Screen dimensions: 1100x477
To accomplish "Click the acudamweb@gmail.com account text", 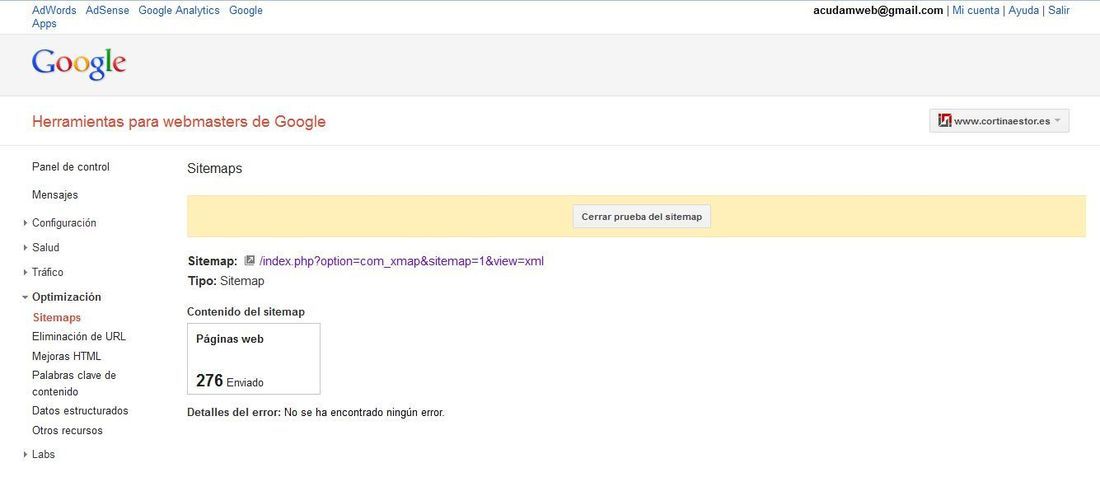I will pos(878,11).
